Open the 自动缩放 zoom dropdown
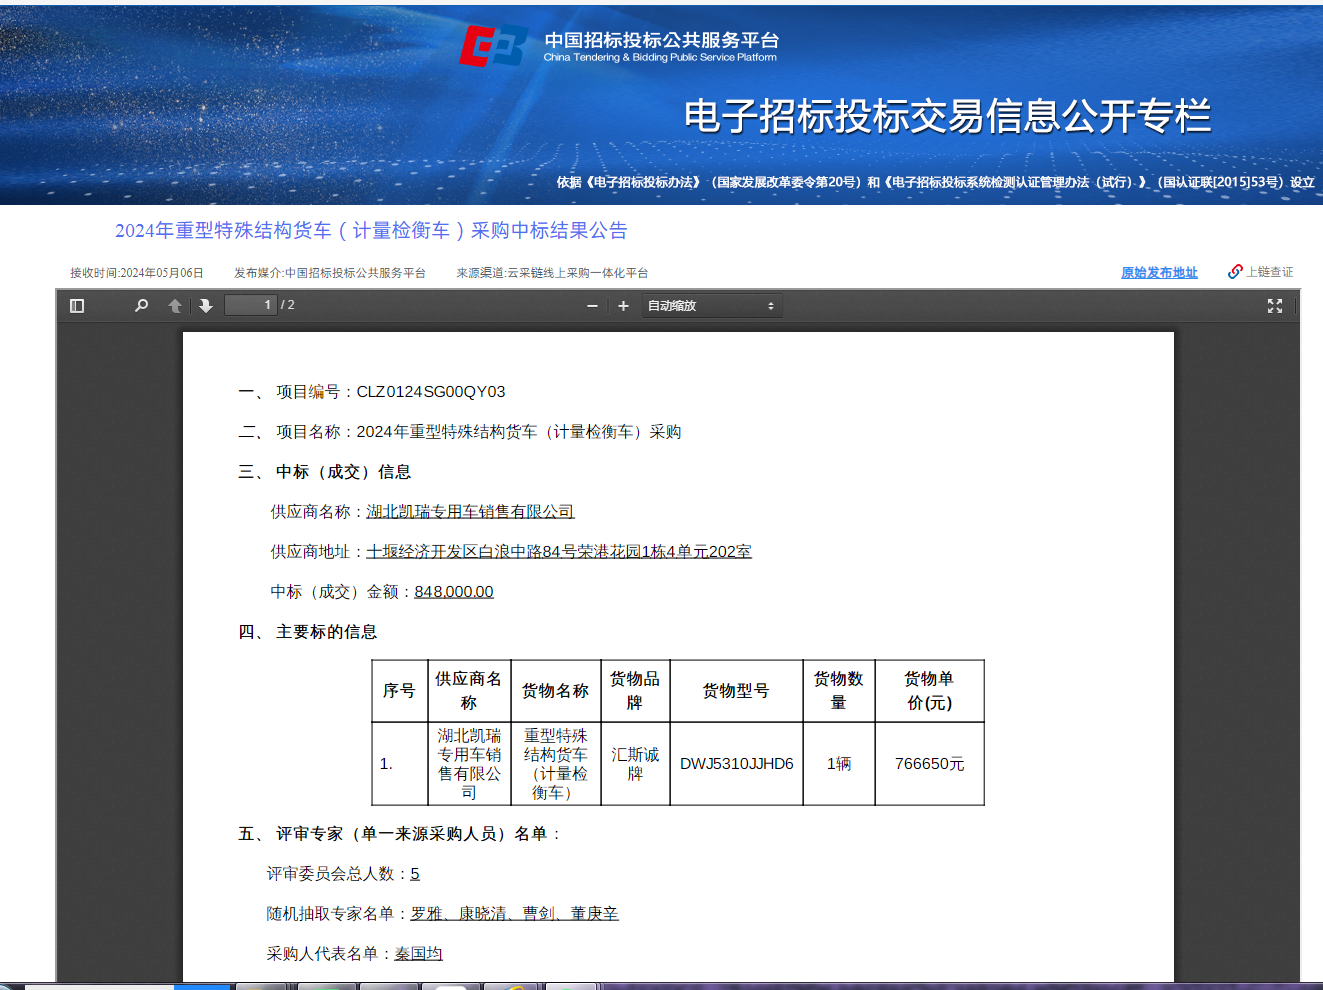 click(711, 306)
